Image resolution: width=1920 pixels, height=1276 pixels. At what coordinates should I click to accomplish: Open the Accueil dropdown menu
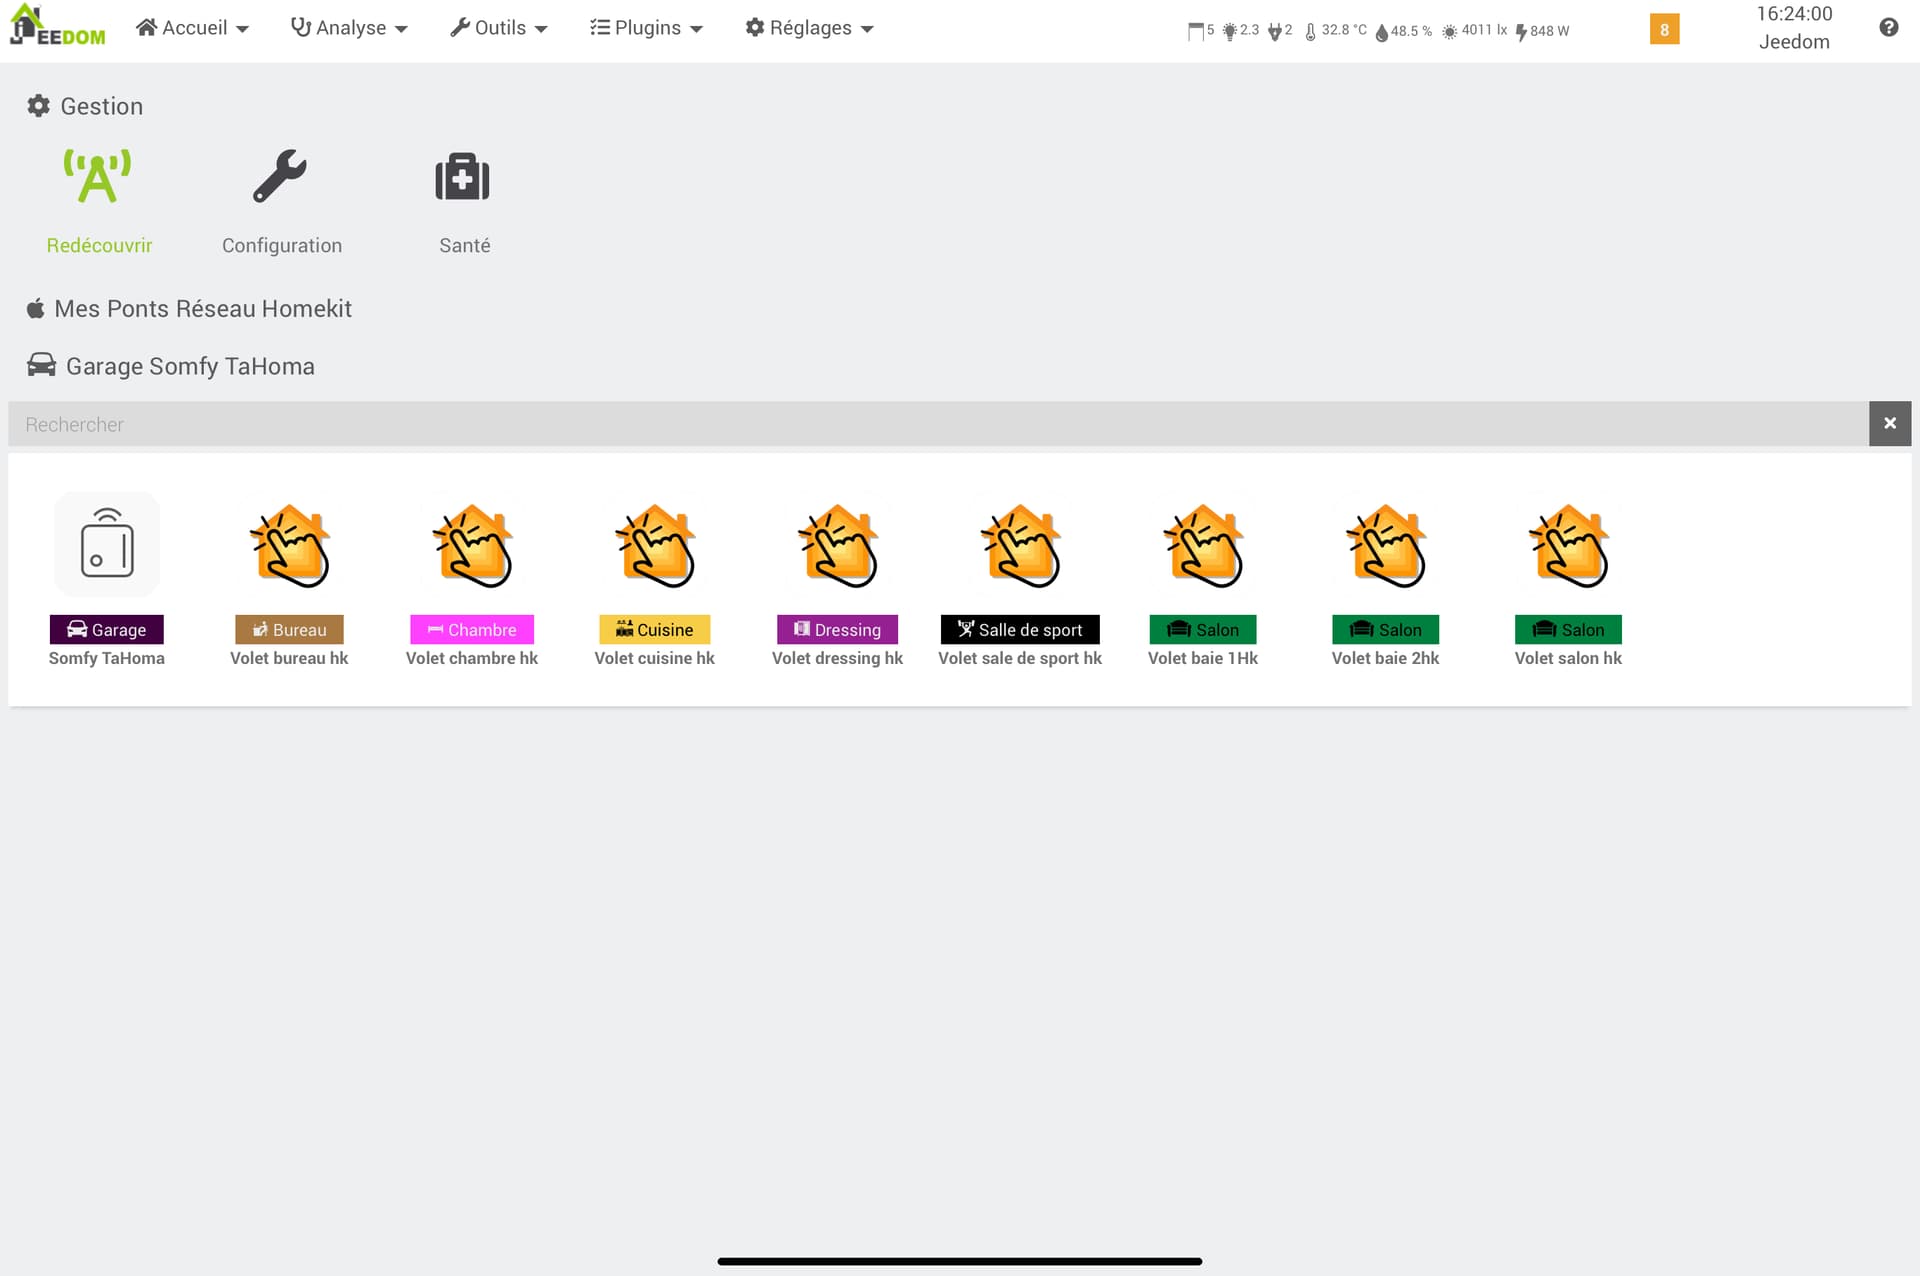pos(192,28)
